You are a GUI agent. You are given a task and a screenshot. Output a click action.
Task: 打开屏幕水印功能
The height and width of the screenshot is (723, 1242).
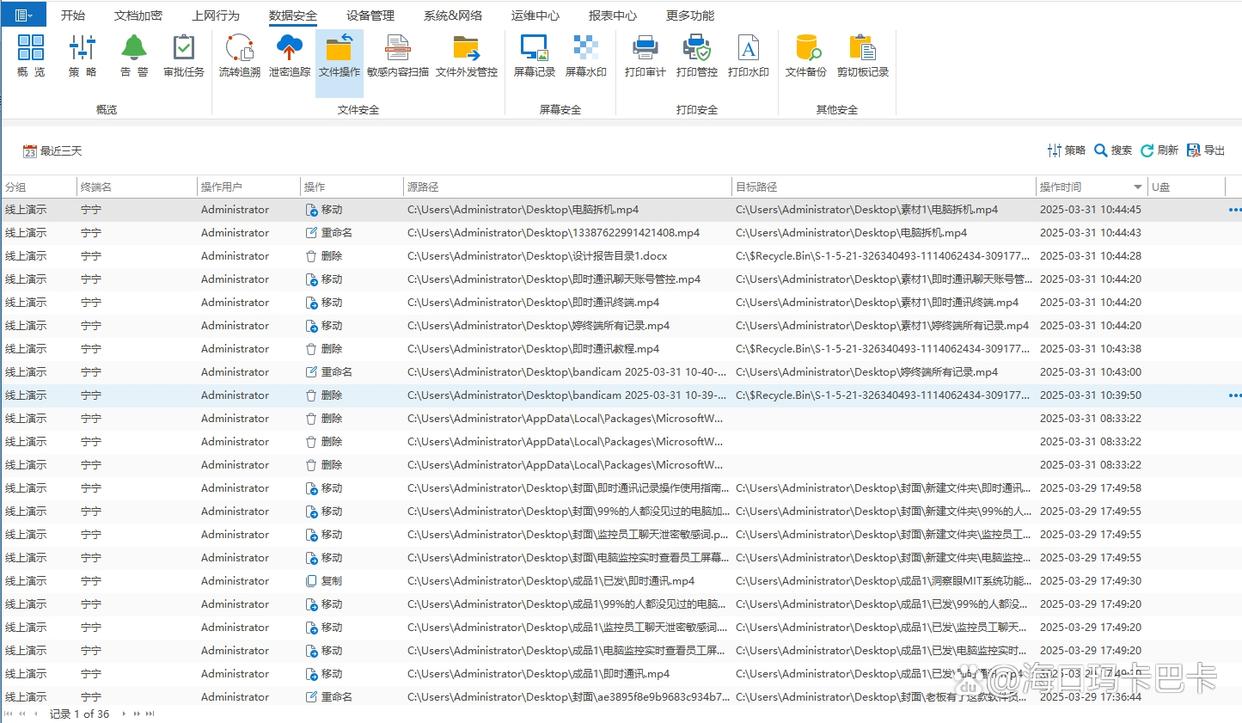coord(585,55)
